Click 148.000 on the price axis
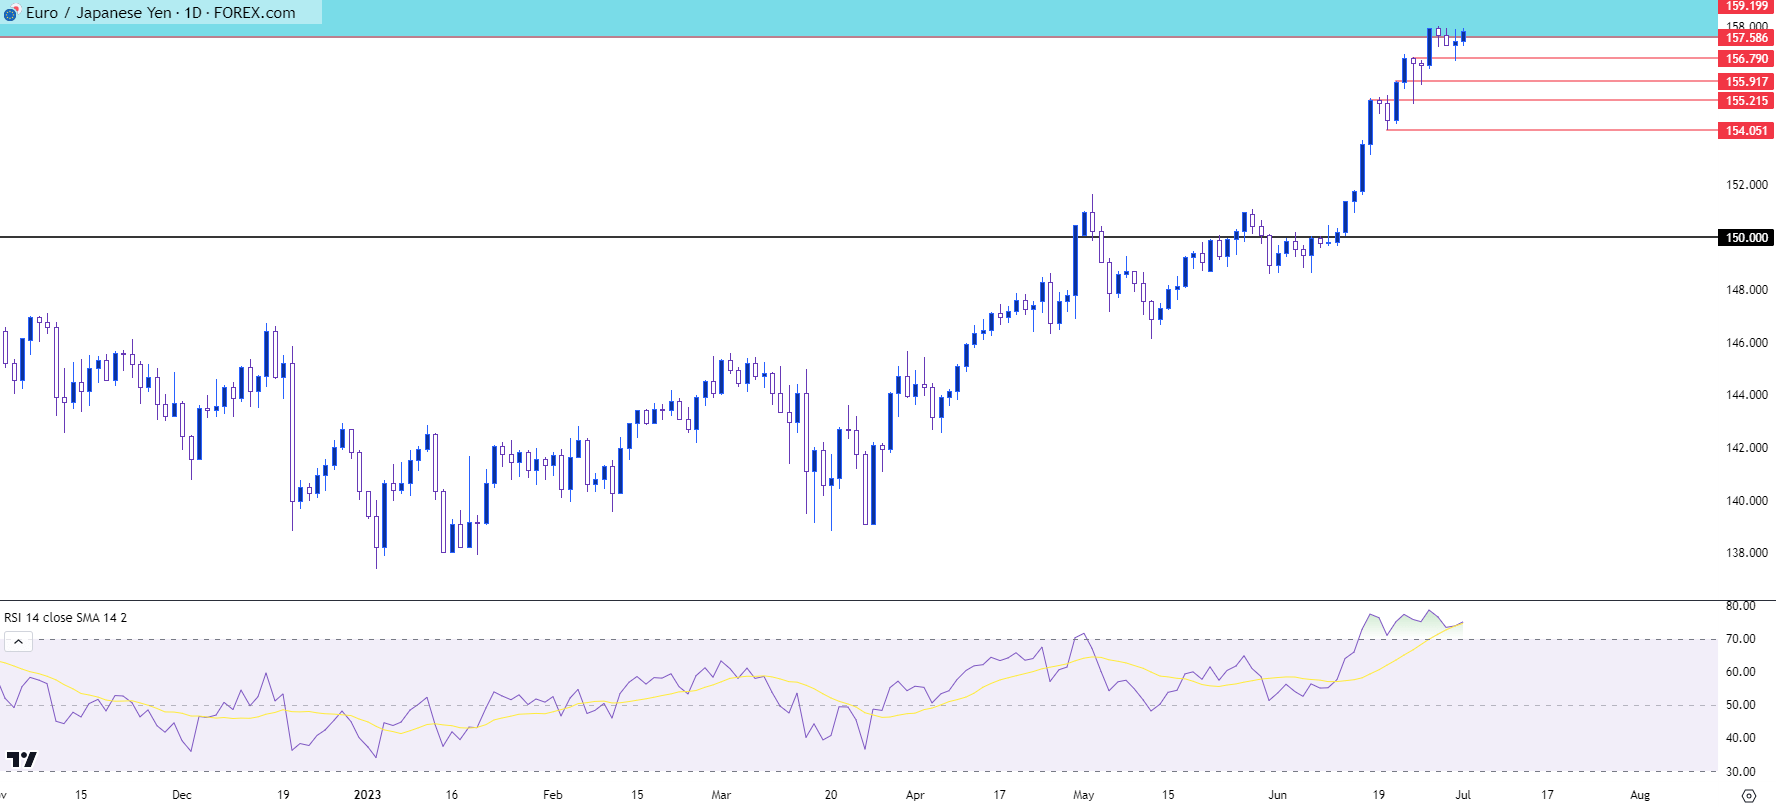This screenshot has height=807, width=1776. [1746, 290]
